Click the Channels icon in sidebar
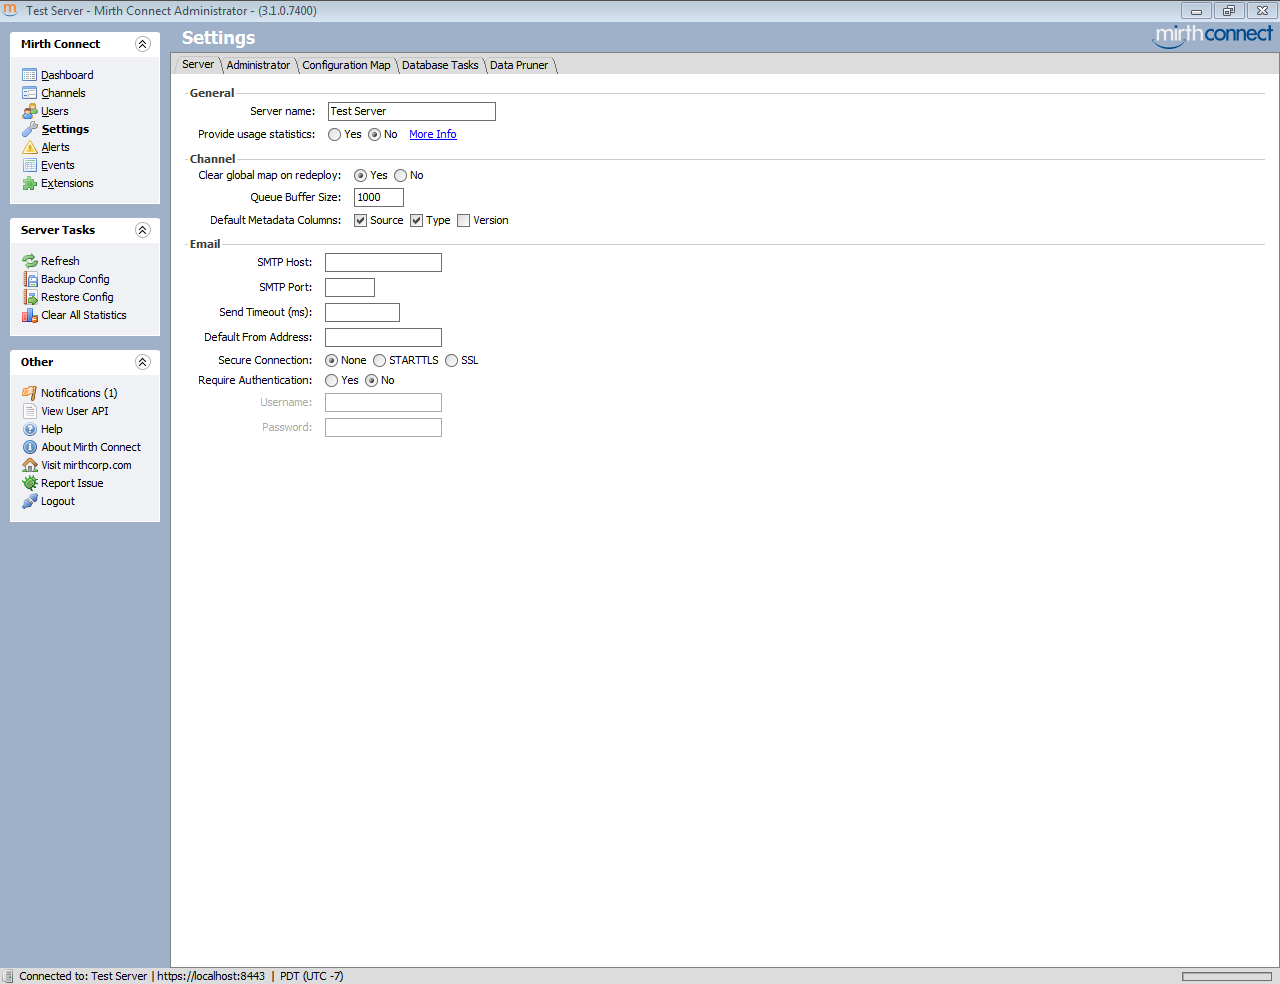 [x=30, y=93]
